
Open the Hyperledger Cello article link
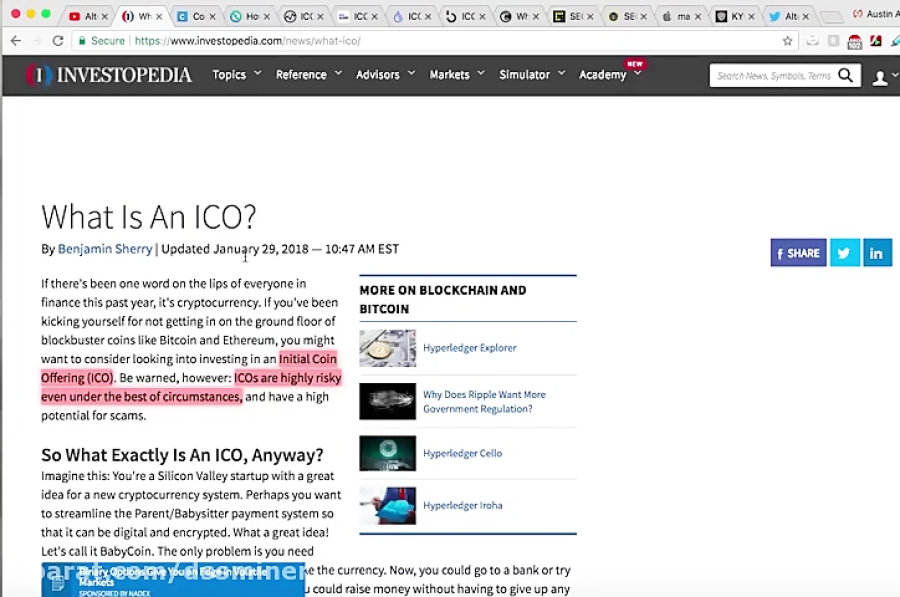coord(463,453)
